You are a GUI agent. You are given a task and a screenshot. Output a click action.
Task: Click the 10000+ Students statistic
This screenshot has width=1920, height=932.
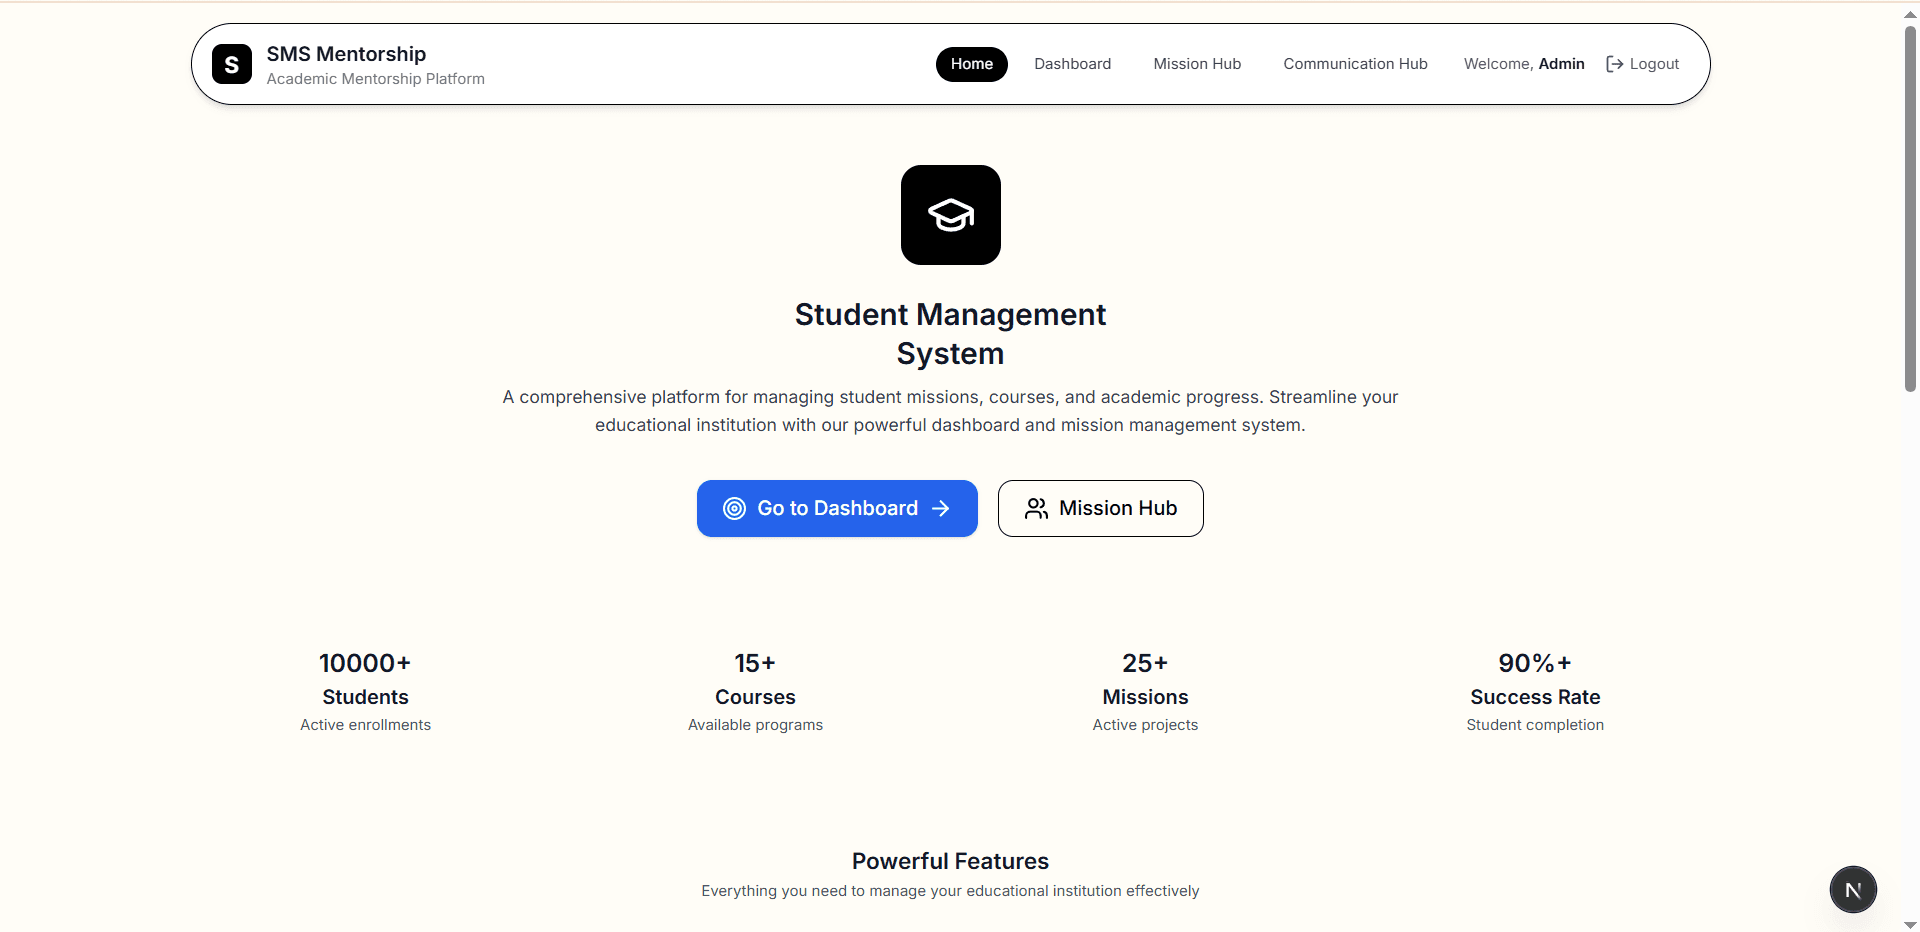(x=365, y=680)
